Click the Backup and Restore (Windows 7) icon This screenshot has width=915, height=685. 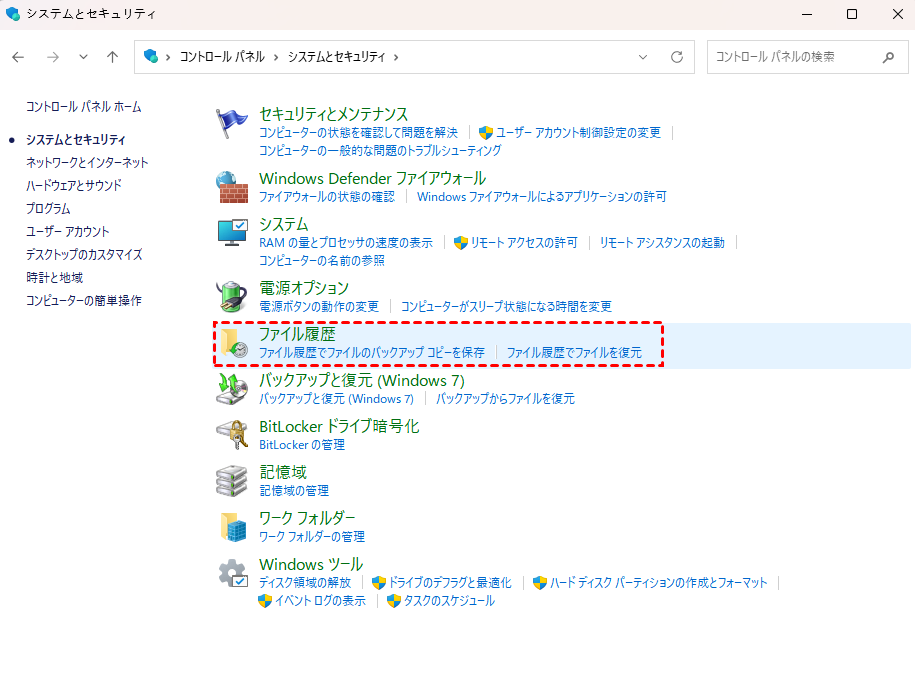[232, 389]
